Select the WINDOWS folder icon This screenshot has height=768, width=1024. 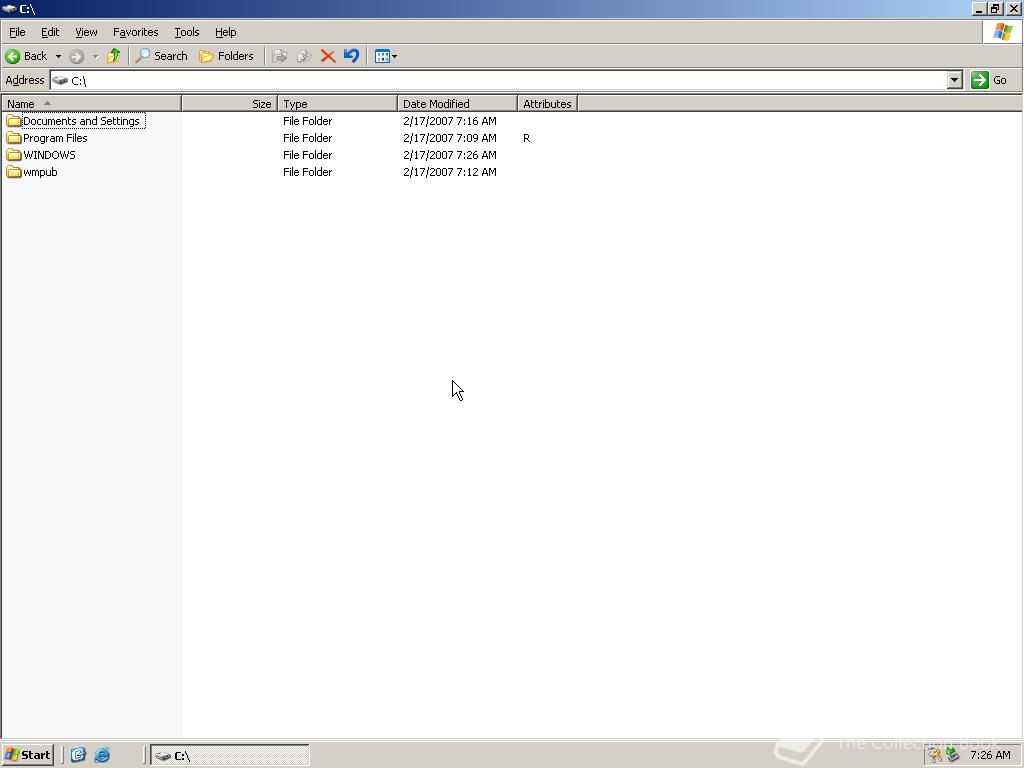click(x=14, y=155)
